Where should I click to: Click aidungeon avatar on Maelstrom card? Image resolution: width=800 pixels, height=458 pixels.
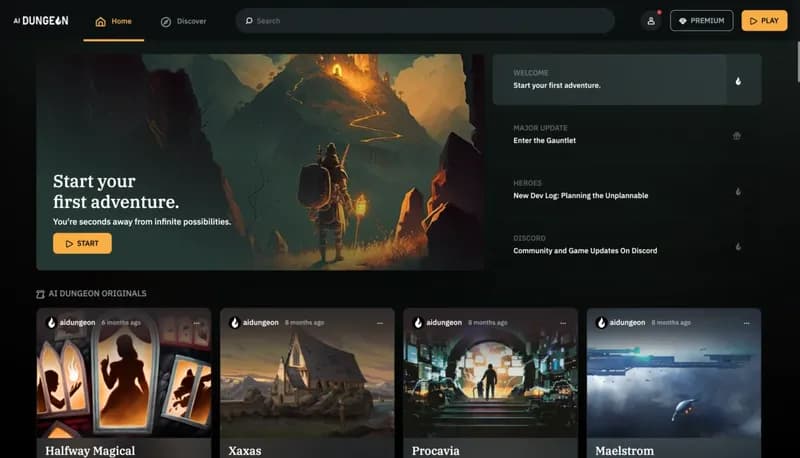click(601, 323)
